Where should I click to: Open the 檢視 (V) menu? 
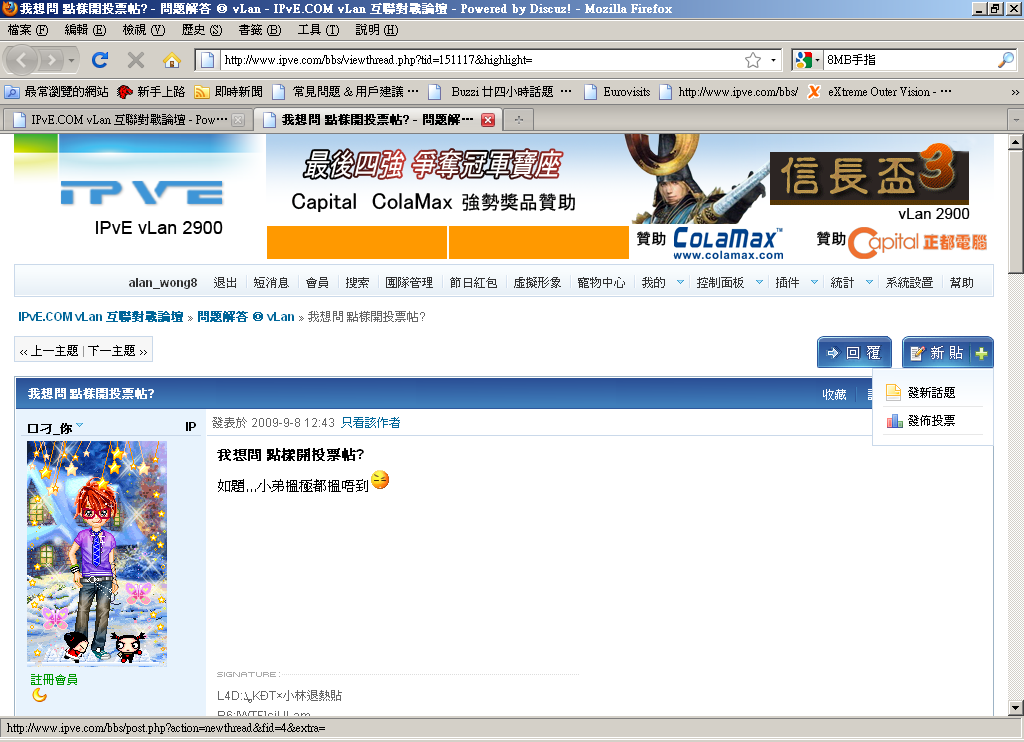[144, 30]
